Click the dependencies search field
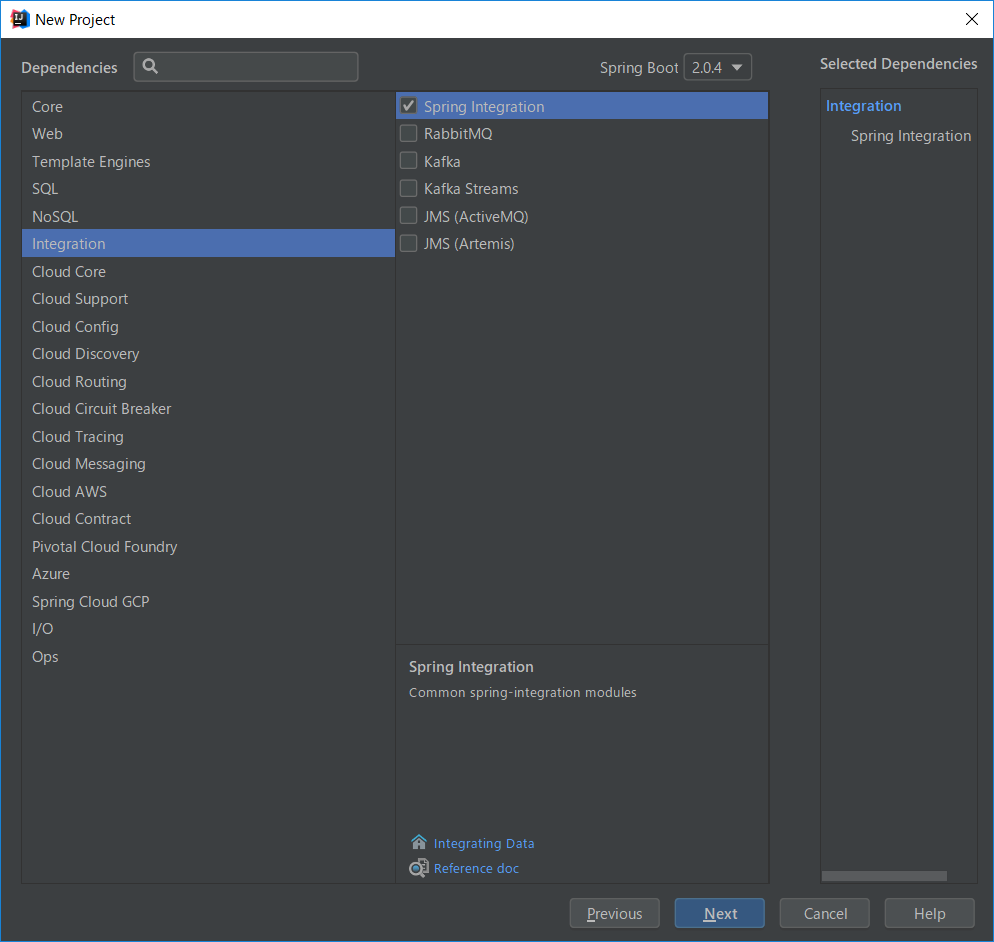The width and height of the screenshot is (994, 942). [x=246, y=67]
